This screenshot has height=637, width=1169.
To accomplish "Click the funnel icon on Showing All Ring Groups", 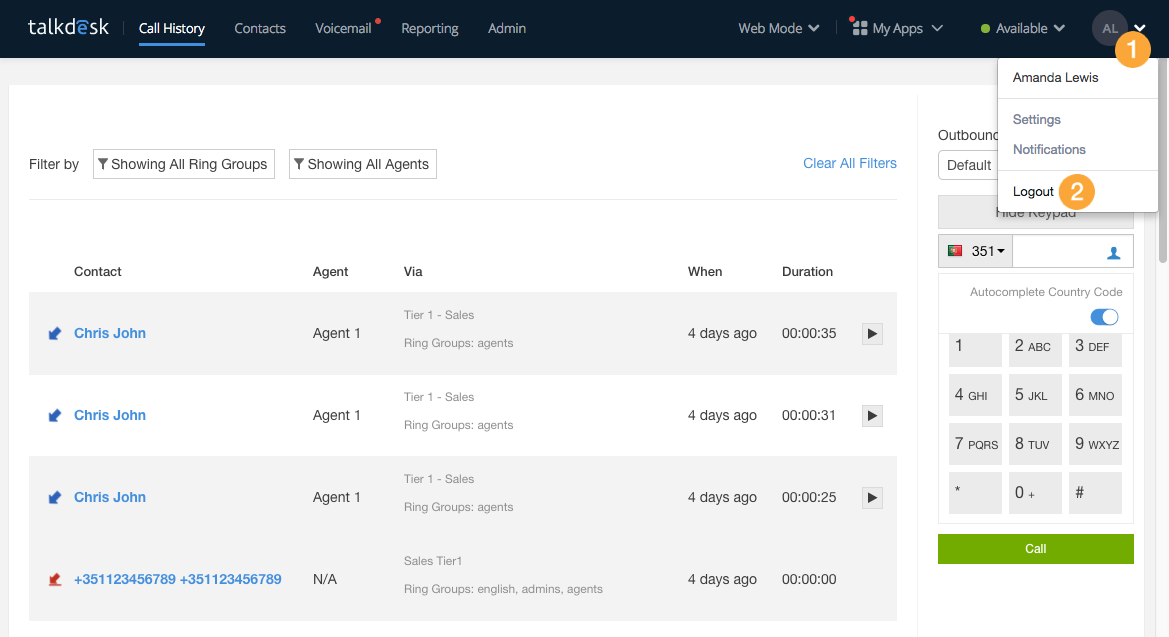I will tap(103, 164).
